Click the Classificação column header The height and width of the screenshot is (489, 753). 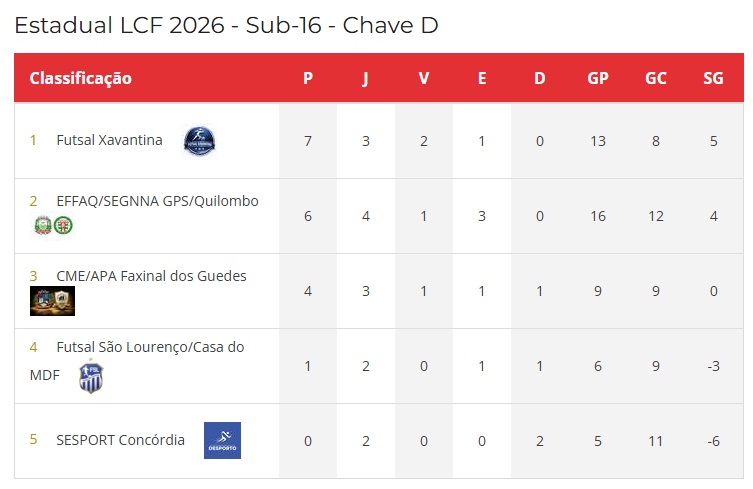tap(81, 78)
